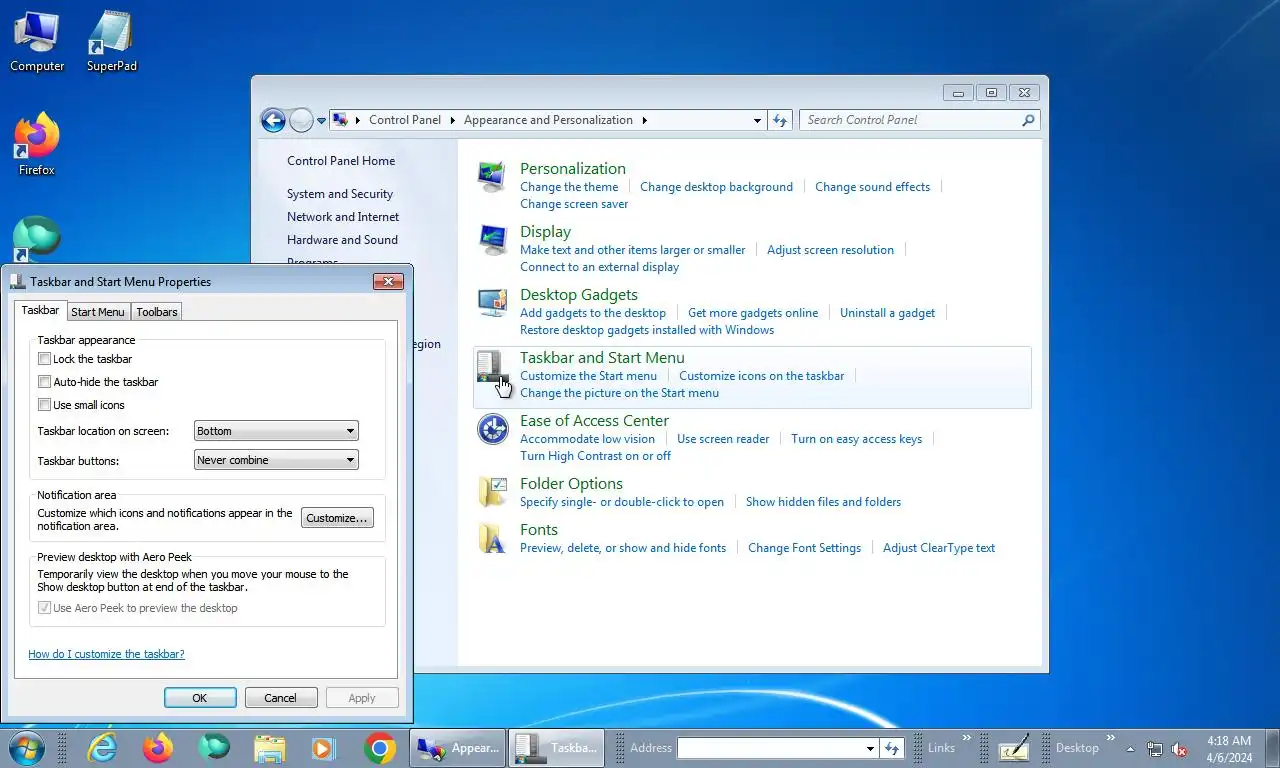Click the Appearance taskbar window button
1280x768 pixels.
click(x=457, y=748)
